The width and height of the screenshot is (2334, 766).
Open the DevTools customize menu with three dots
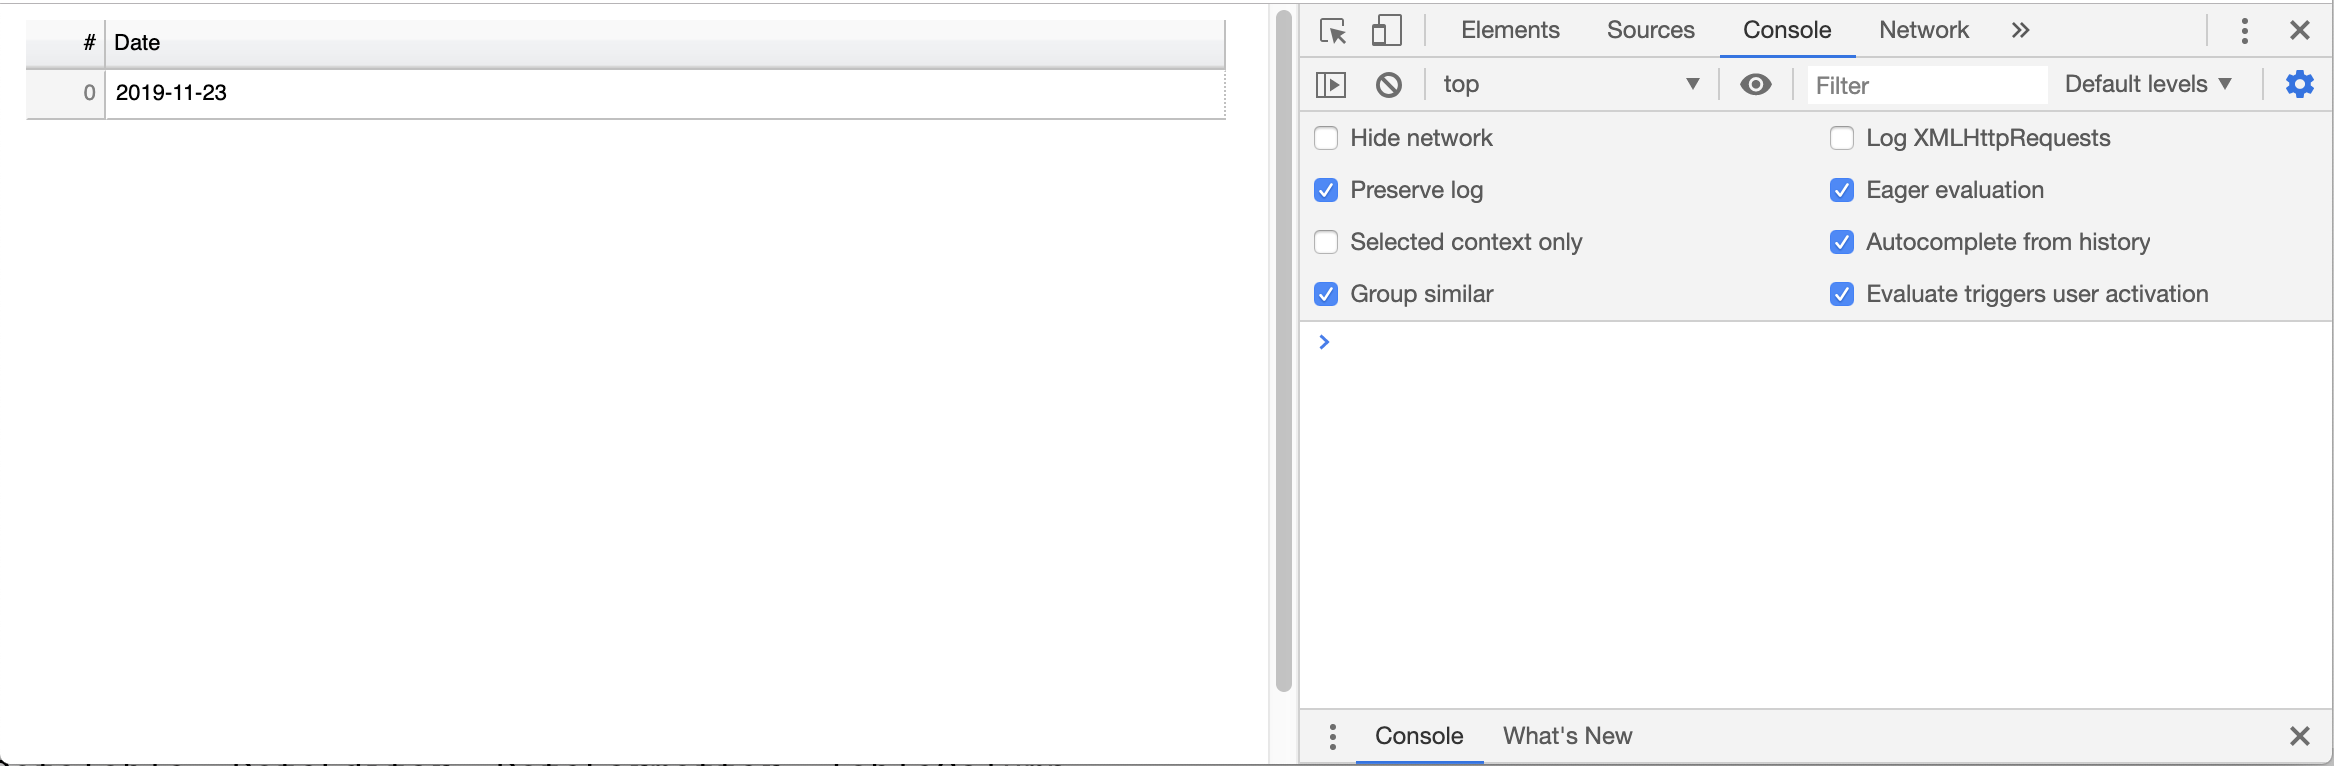(2243, 30)
